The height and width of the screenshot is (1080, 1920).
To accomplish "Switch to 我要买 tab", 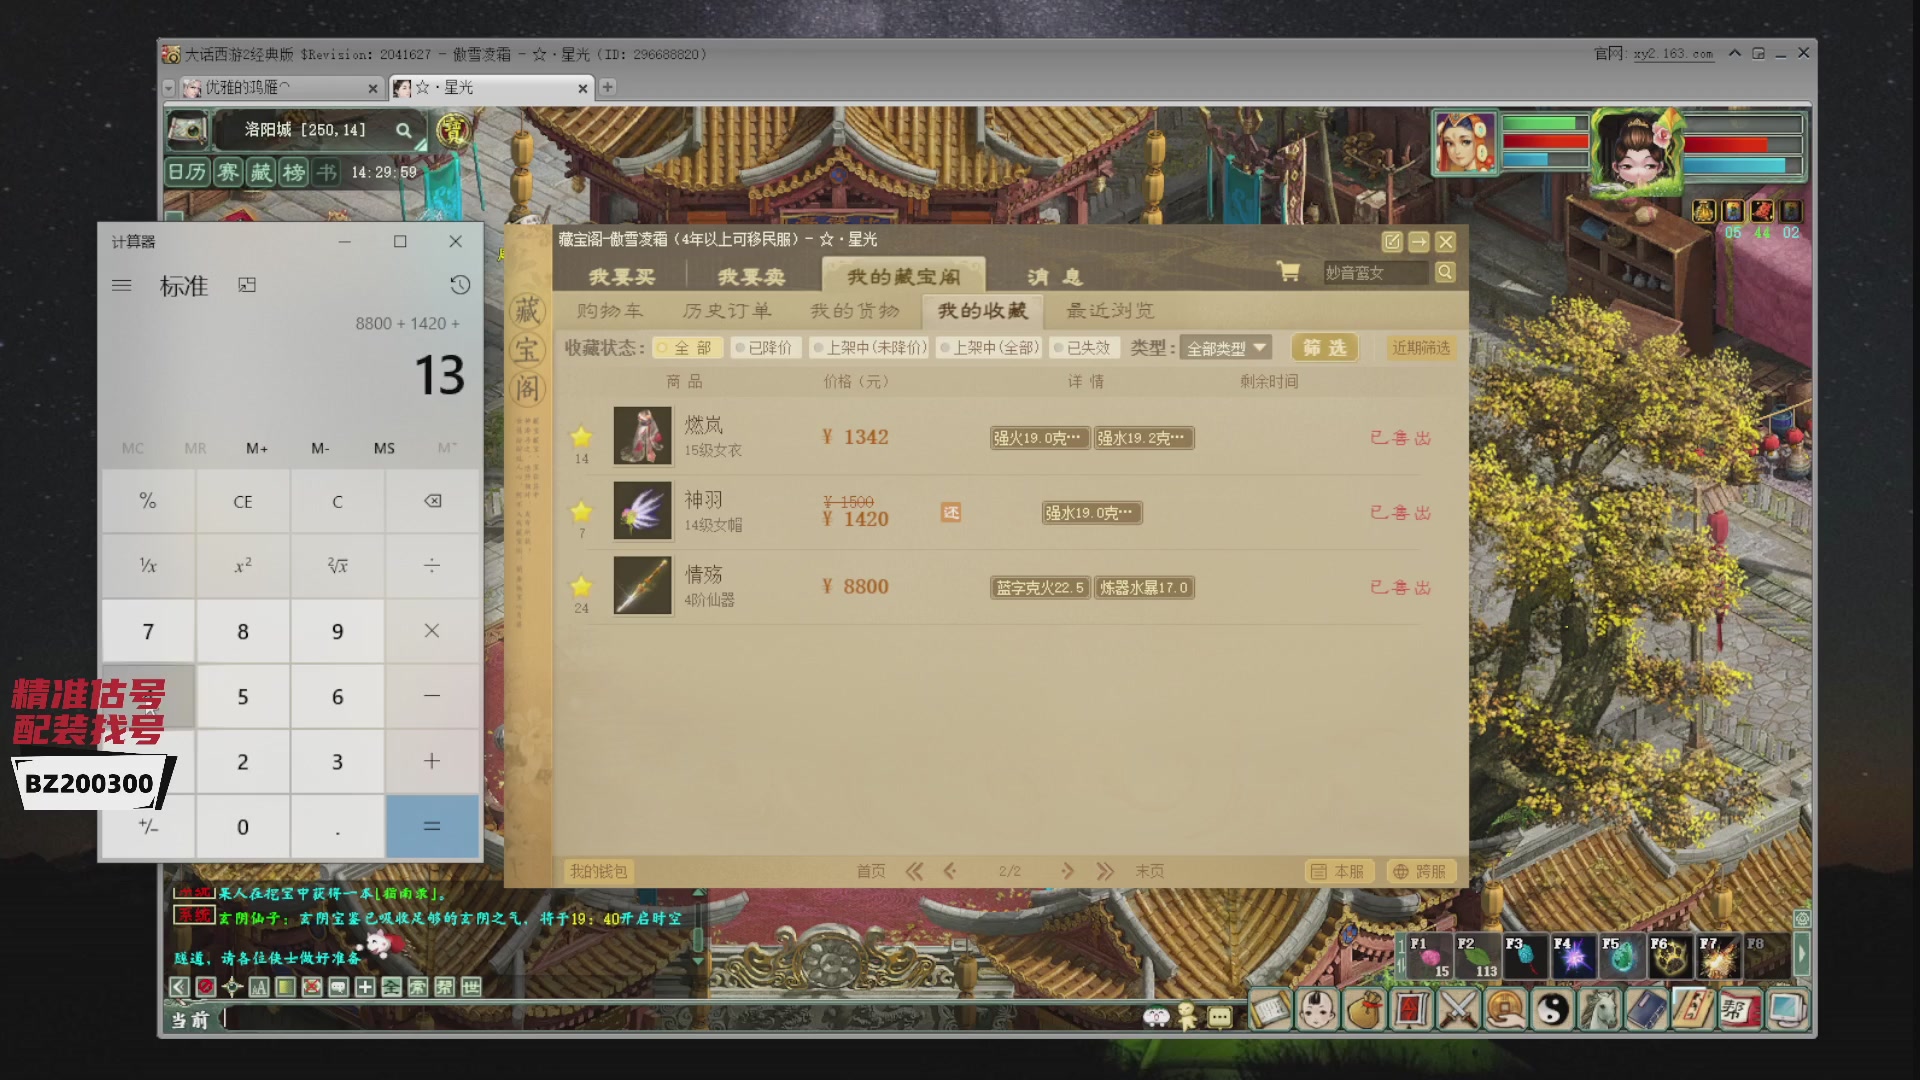I will click(x=622, y=276).
